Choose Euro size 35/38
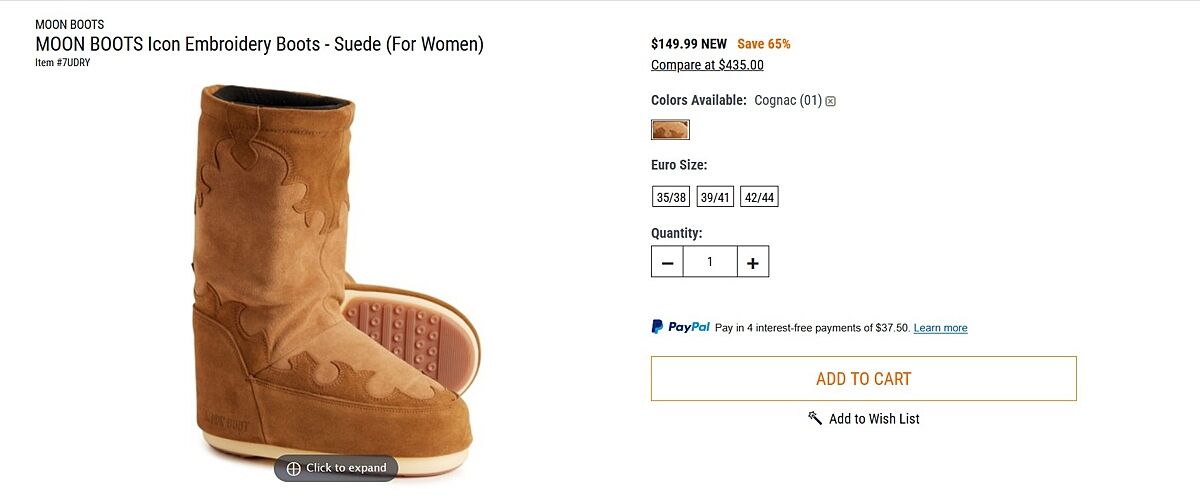The image size is (1200, 501). 671,197
